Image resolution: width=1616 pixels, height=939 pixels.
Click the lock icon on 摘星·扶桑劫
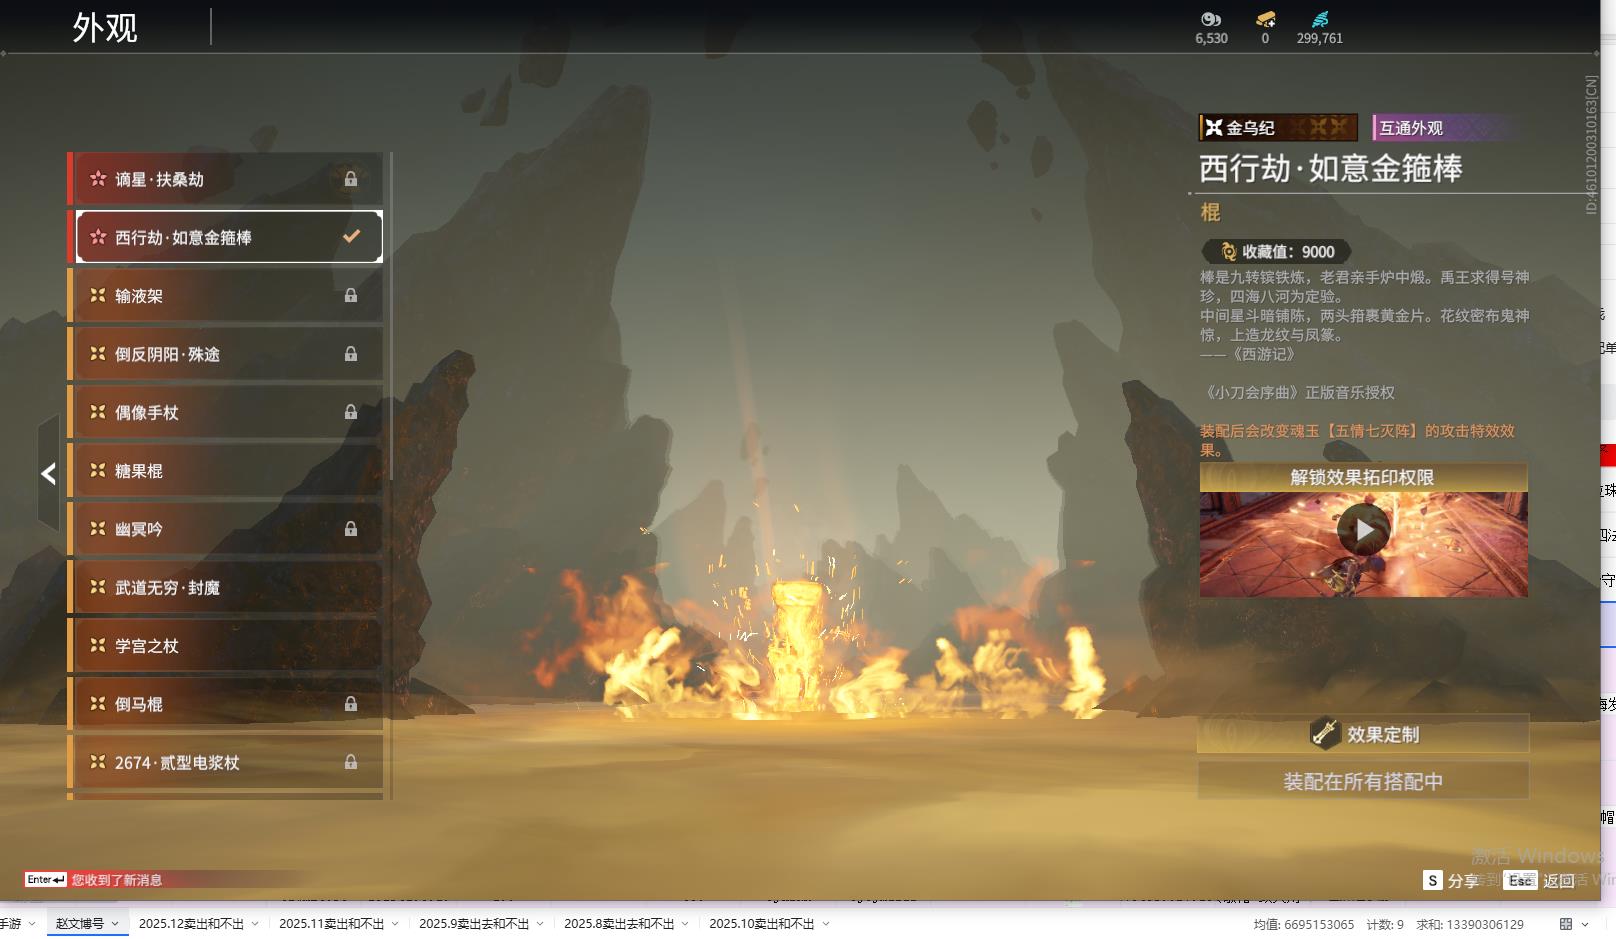[x=351, y=179]
